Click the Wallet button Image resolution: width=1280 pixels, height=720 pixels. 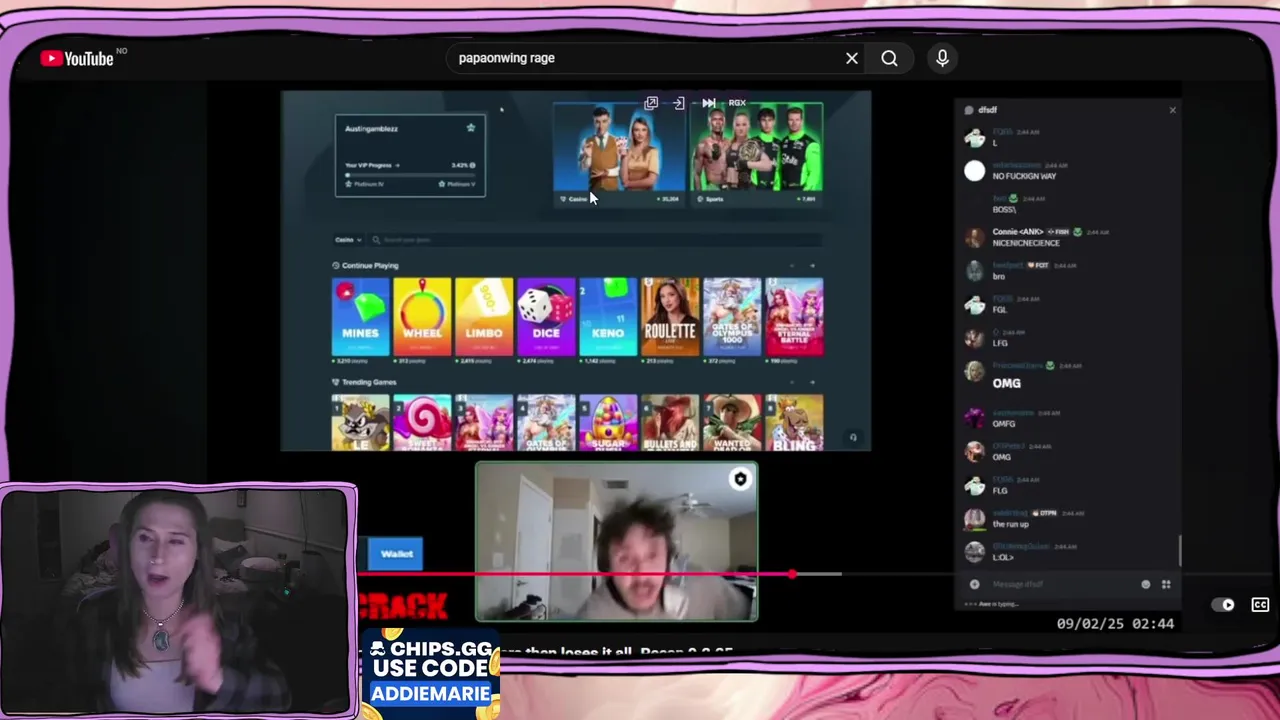pos(397,554)
